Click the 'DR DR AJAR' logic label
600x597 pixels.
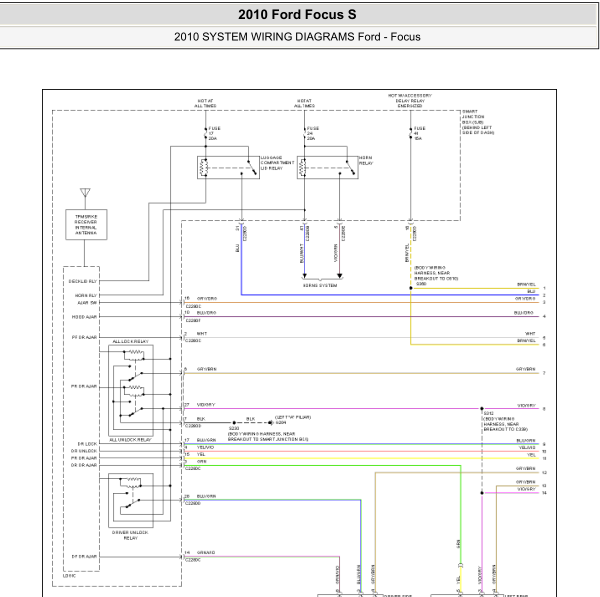click(x=84, y=465)
